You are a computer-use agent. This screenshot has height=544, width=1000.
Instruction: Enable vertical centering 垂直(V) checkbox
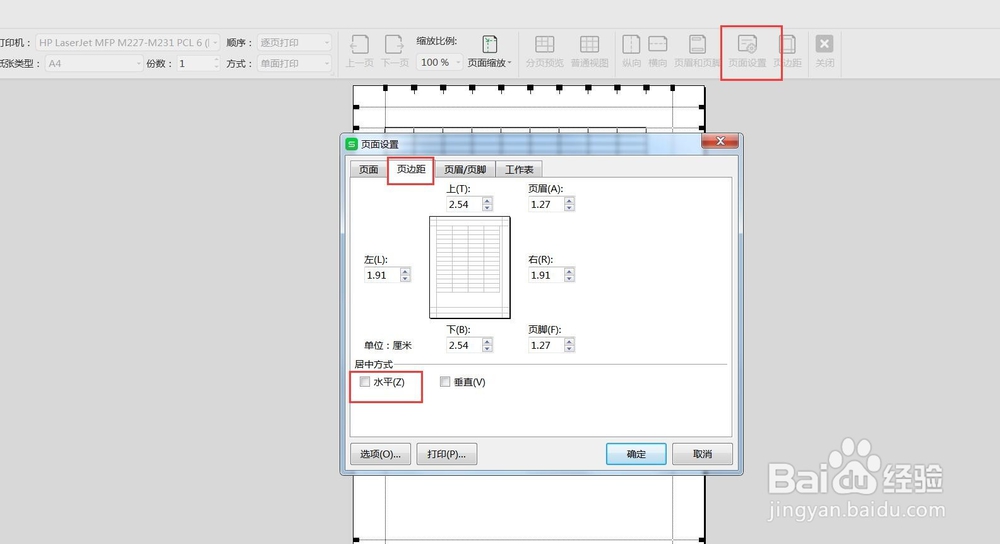(x=445, y=381)
